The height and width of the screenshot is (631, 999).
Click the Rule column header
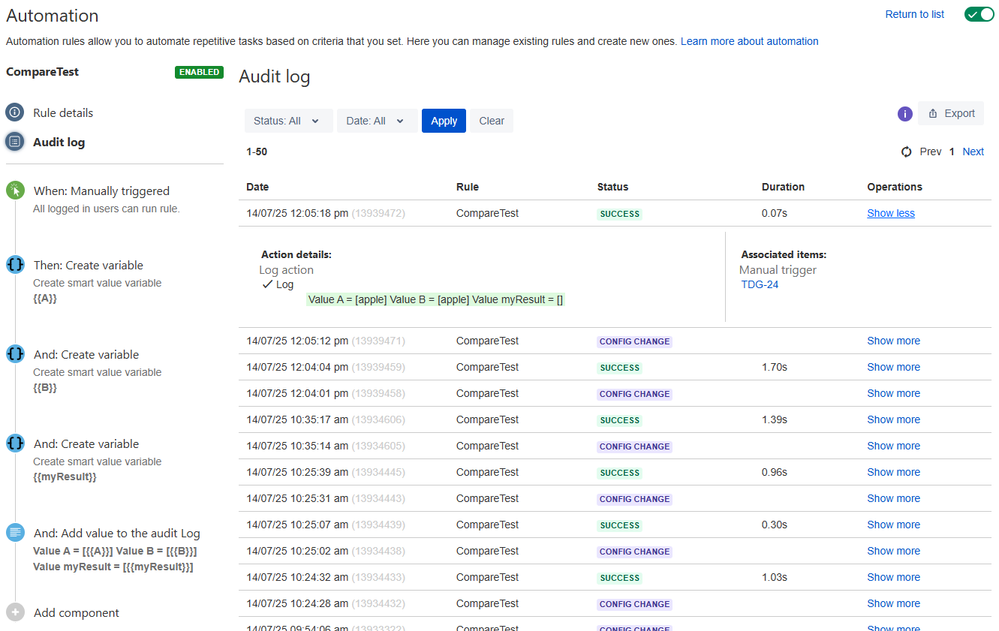pos(467,187)
